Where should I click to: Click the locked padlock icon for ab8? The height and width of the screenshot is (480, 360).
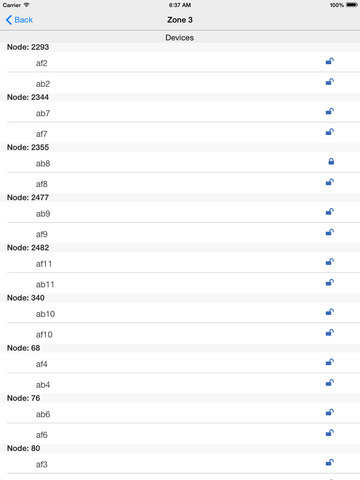pos(331,161)
